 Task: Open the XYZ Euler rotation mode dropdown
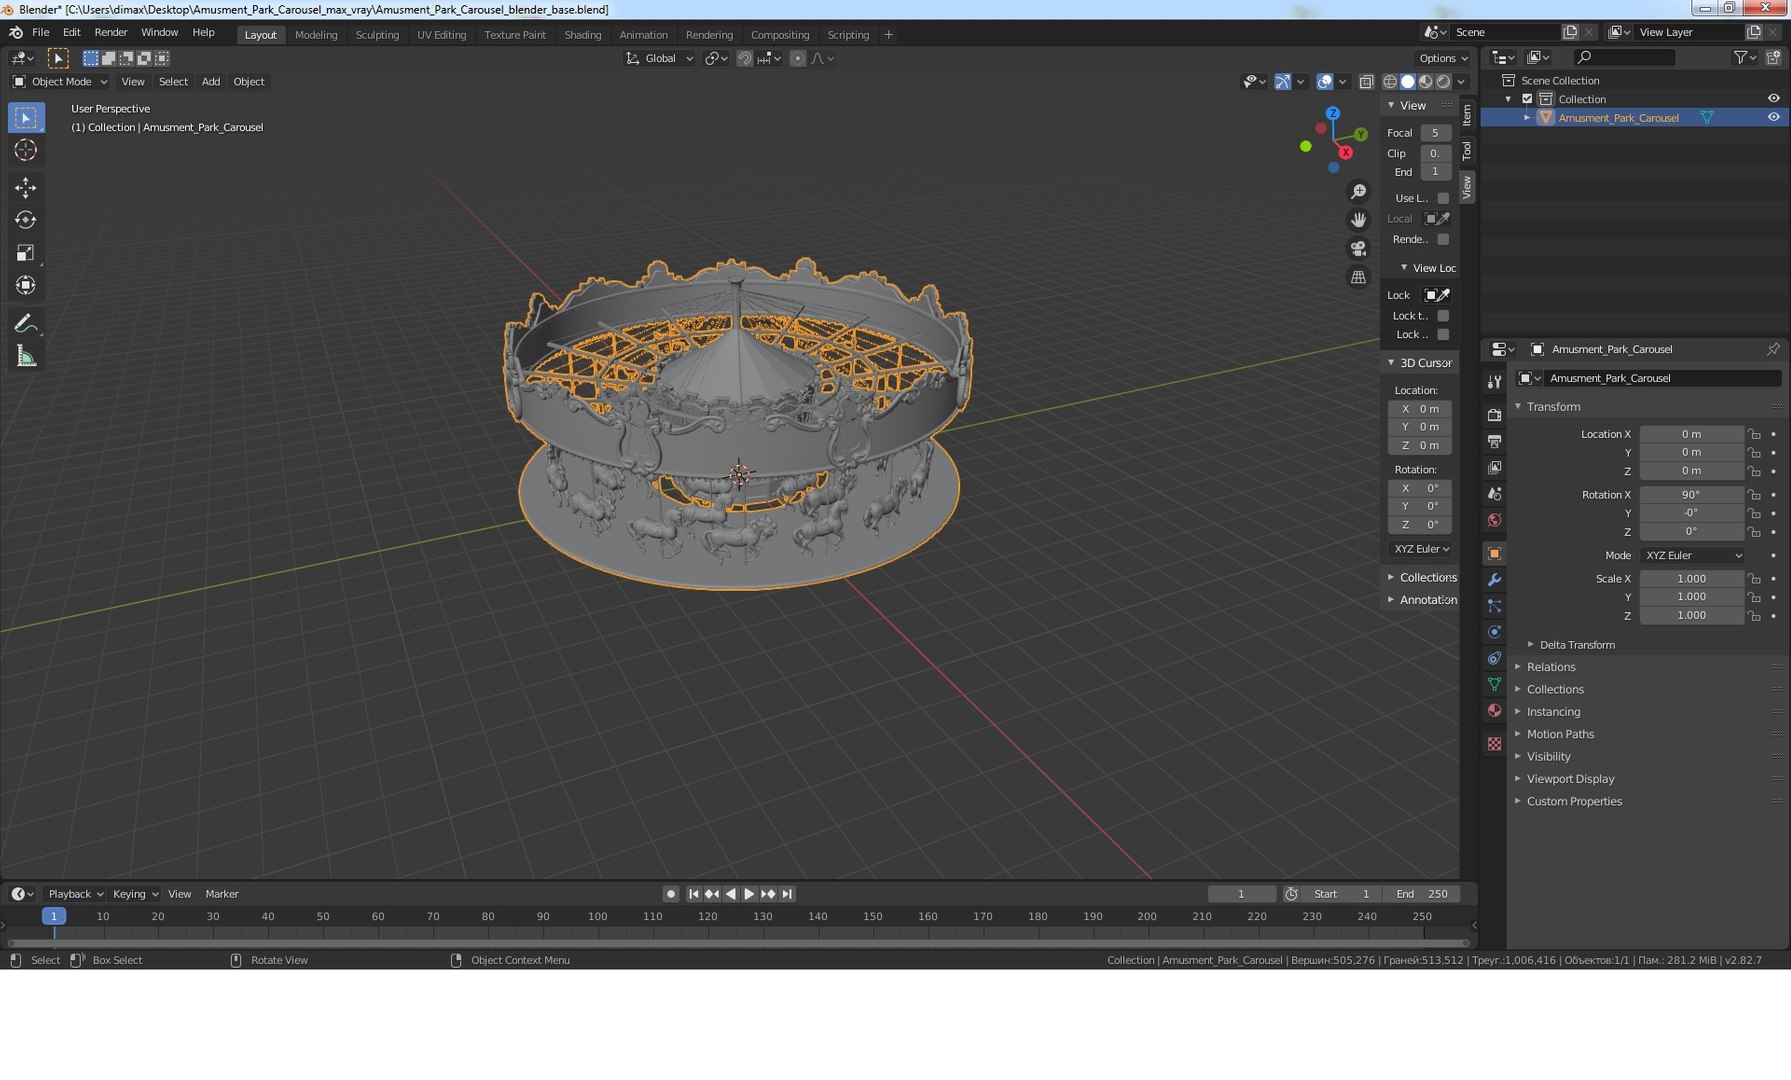[x=1693, y=556]
